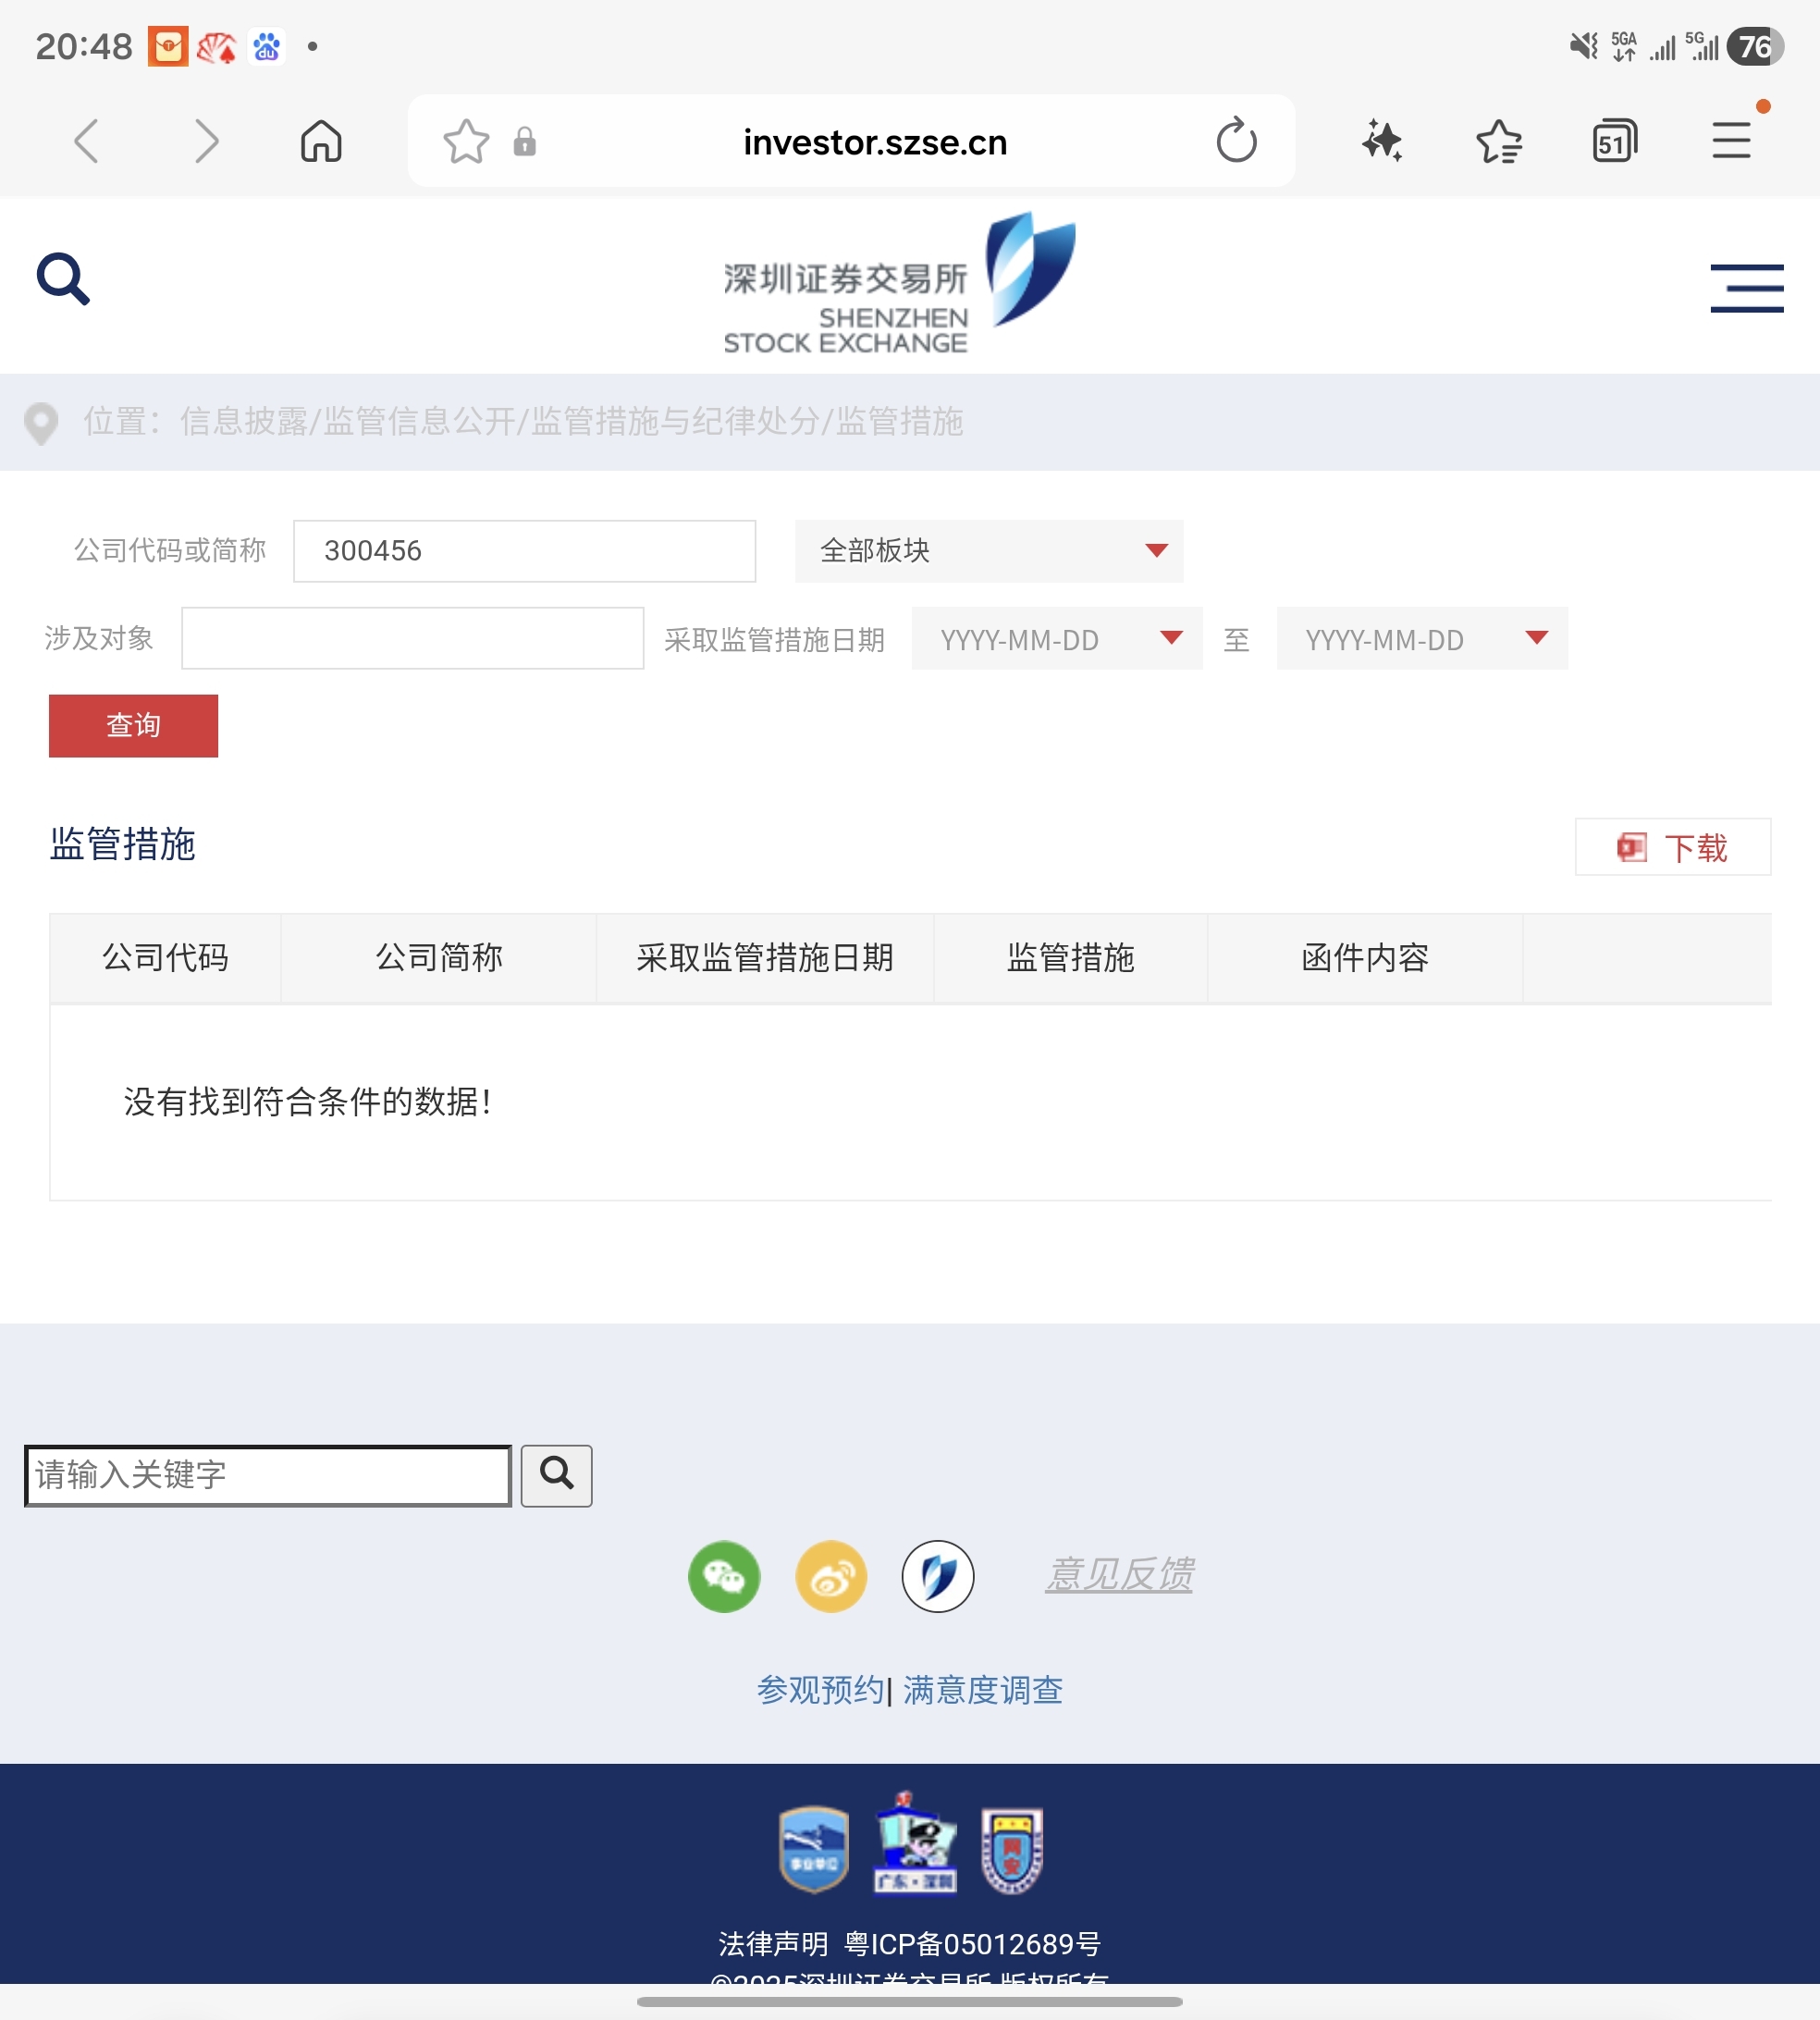Reload the page with refresh icon
Viewport: 1820px width, 2020px height.
1236,141
